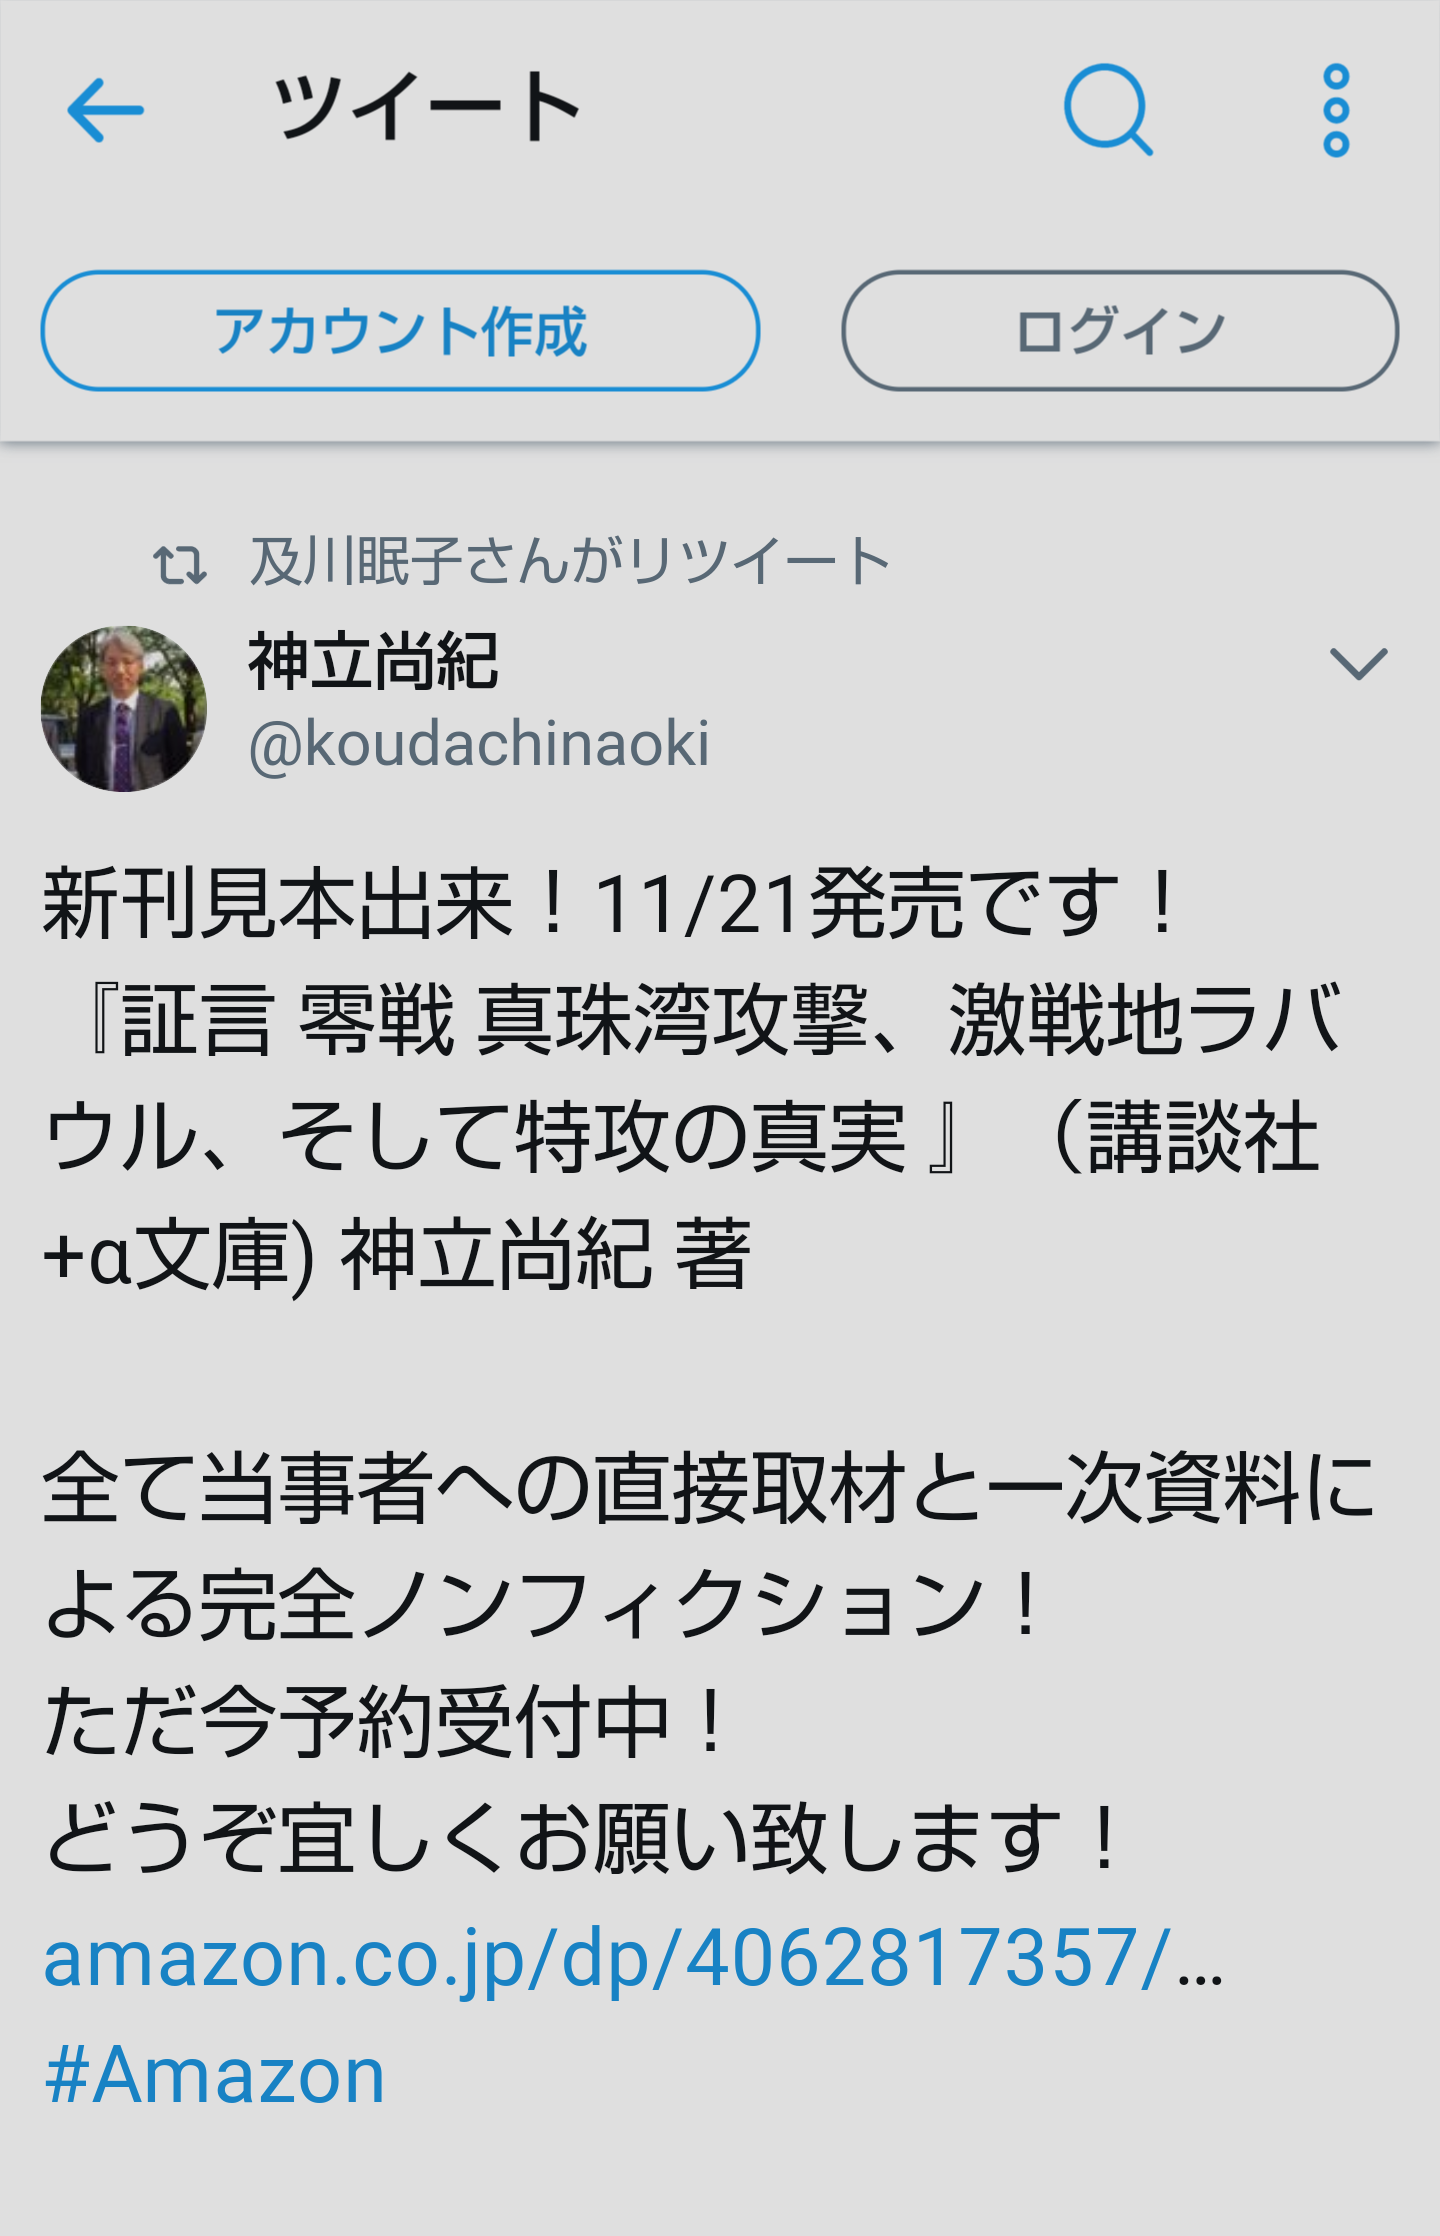1440x2236 pixels.
Task: Click the @koudachinaoki handle
Action: (x=479, y=744)
